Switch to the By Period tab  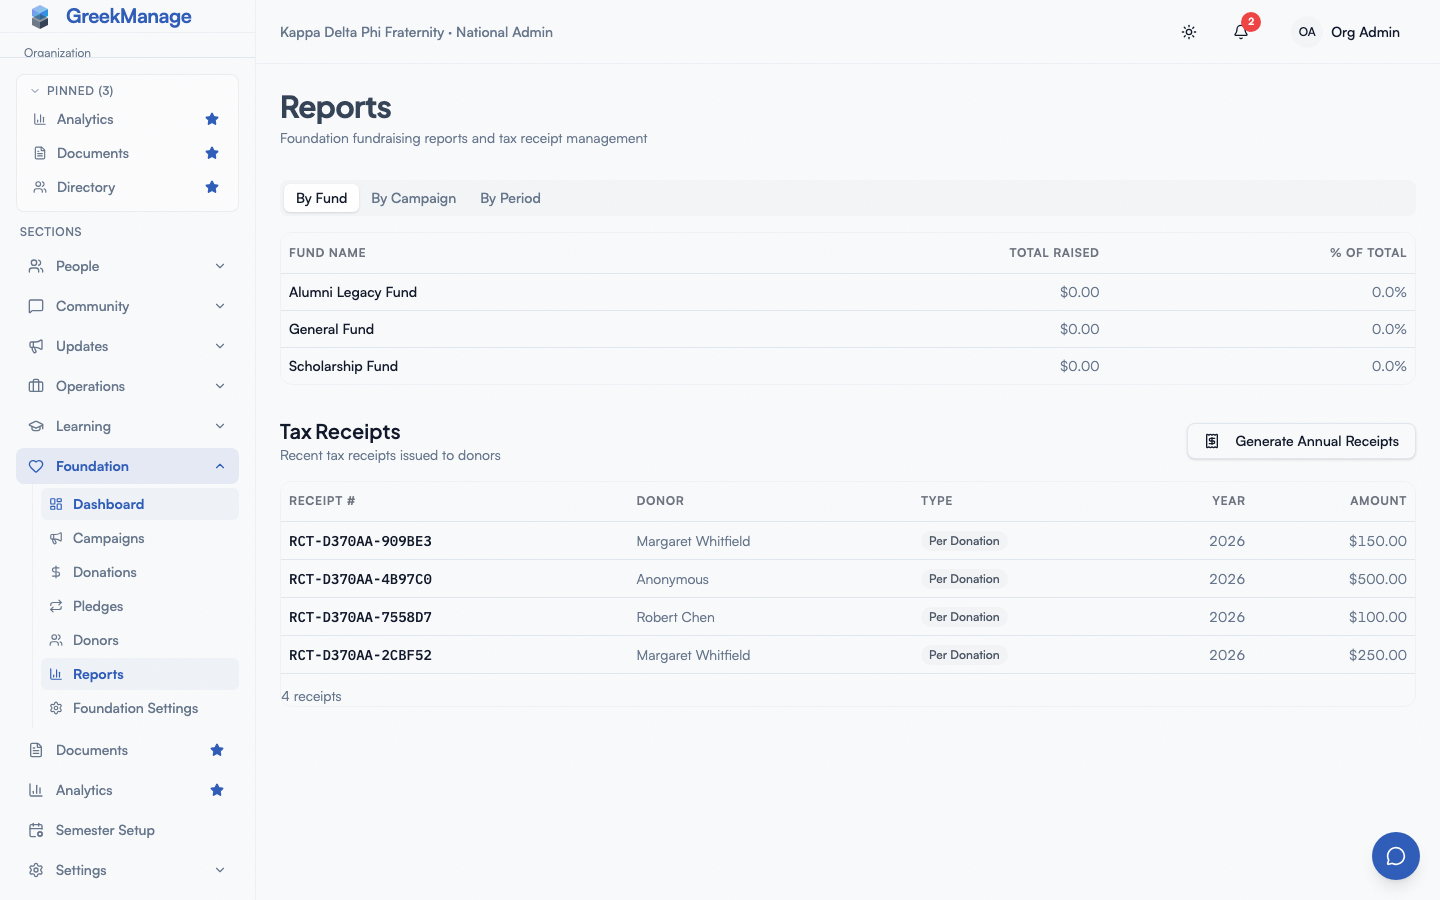point(510,198)
